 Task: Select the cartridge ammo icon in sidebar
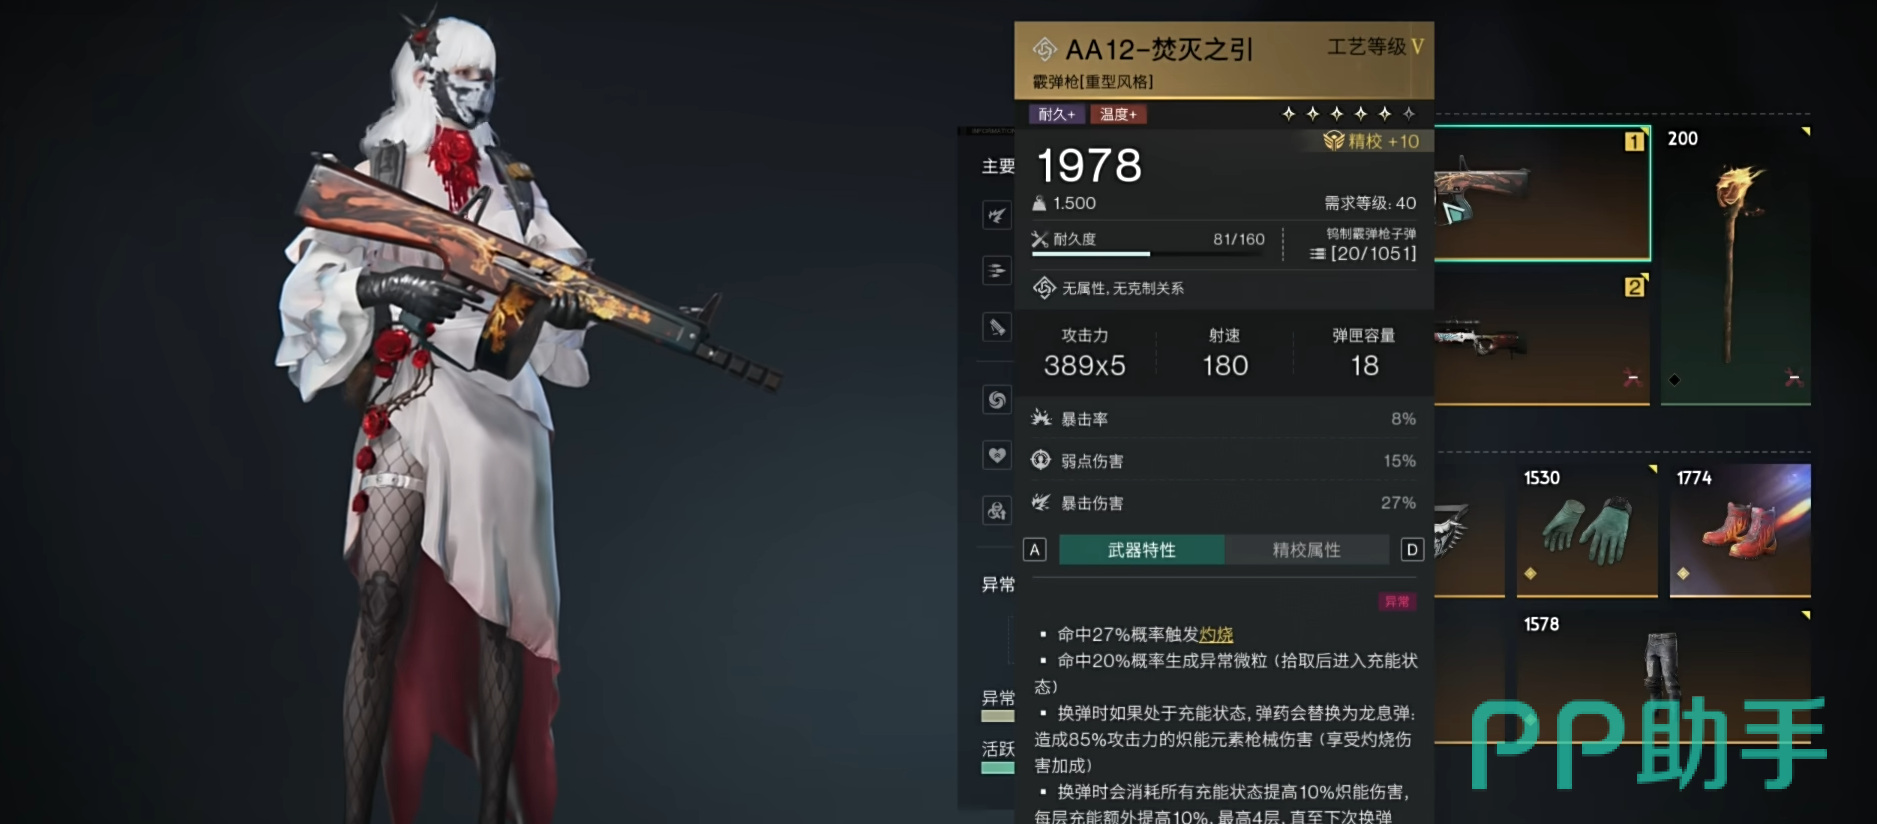(997, 327)
